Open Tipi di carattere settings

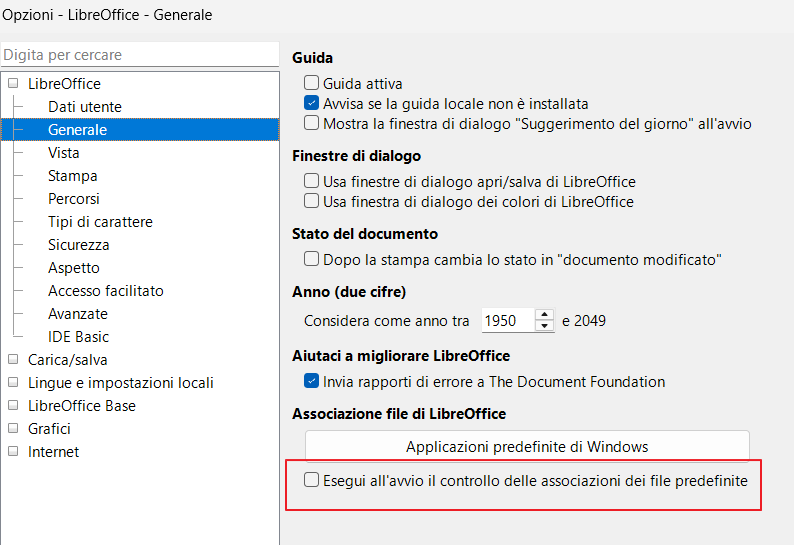100,221
